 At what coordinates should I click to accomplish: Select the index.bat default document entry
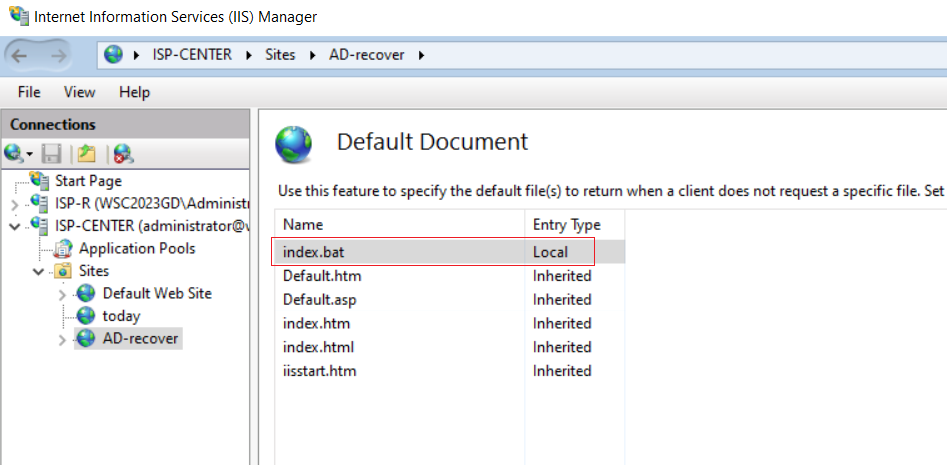pyautogui.click(x=449, y=252)
